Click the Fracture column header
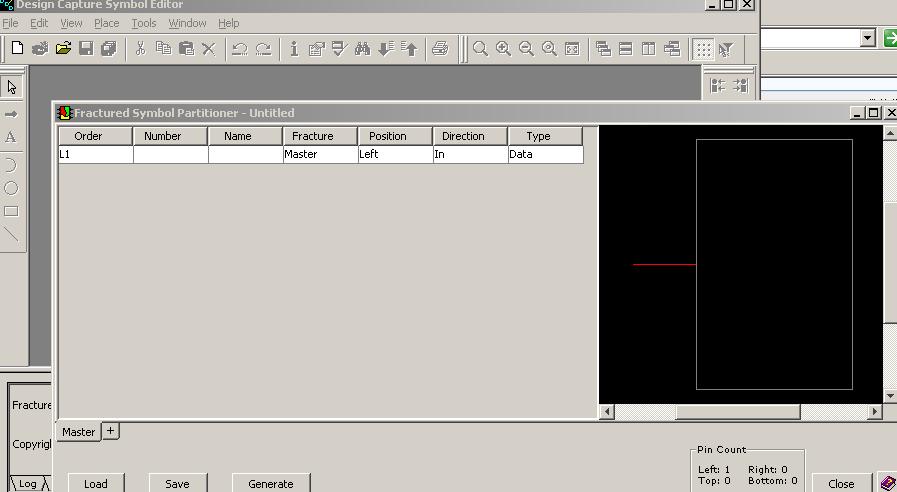 pos(320,136)
